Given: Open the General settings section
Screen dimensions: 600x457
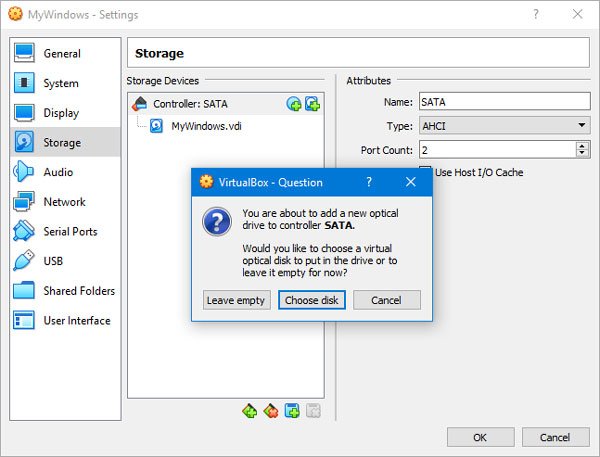Looking at the screenshot, I should (x=62, y=54).
